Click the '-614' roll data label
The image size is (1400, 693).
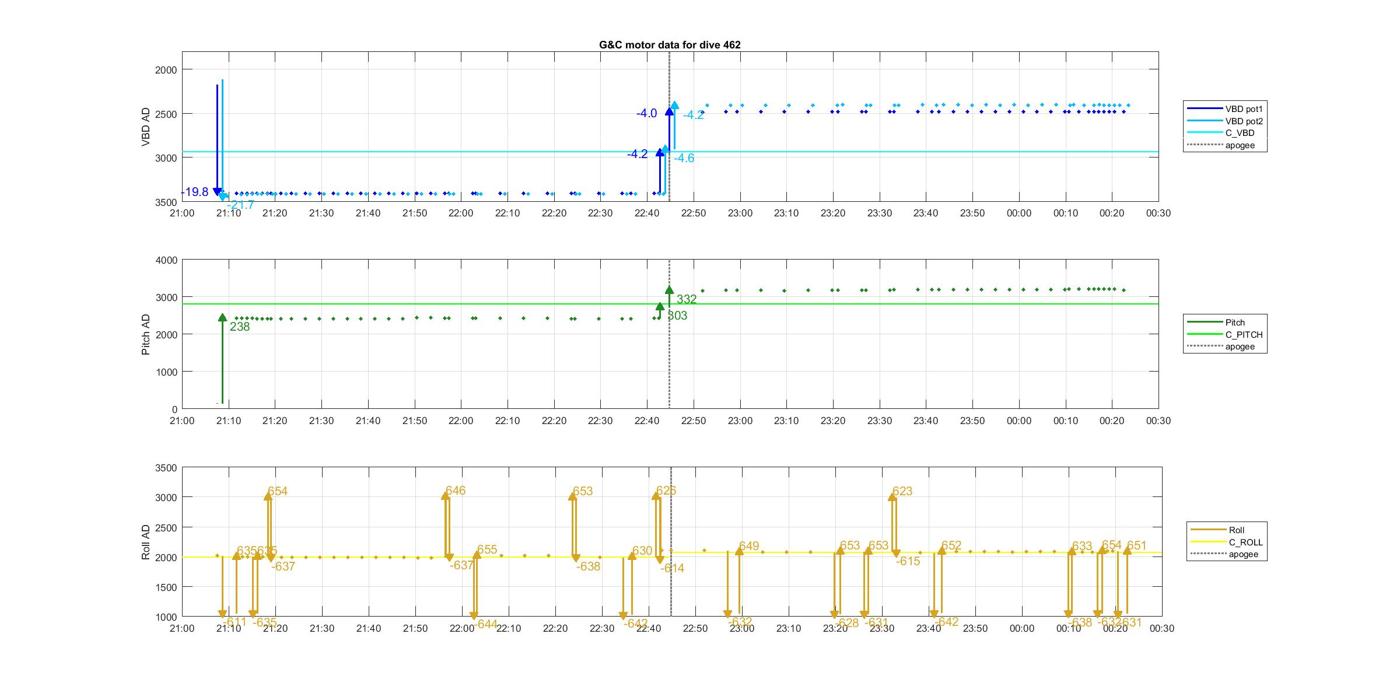coord(672,568)
